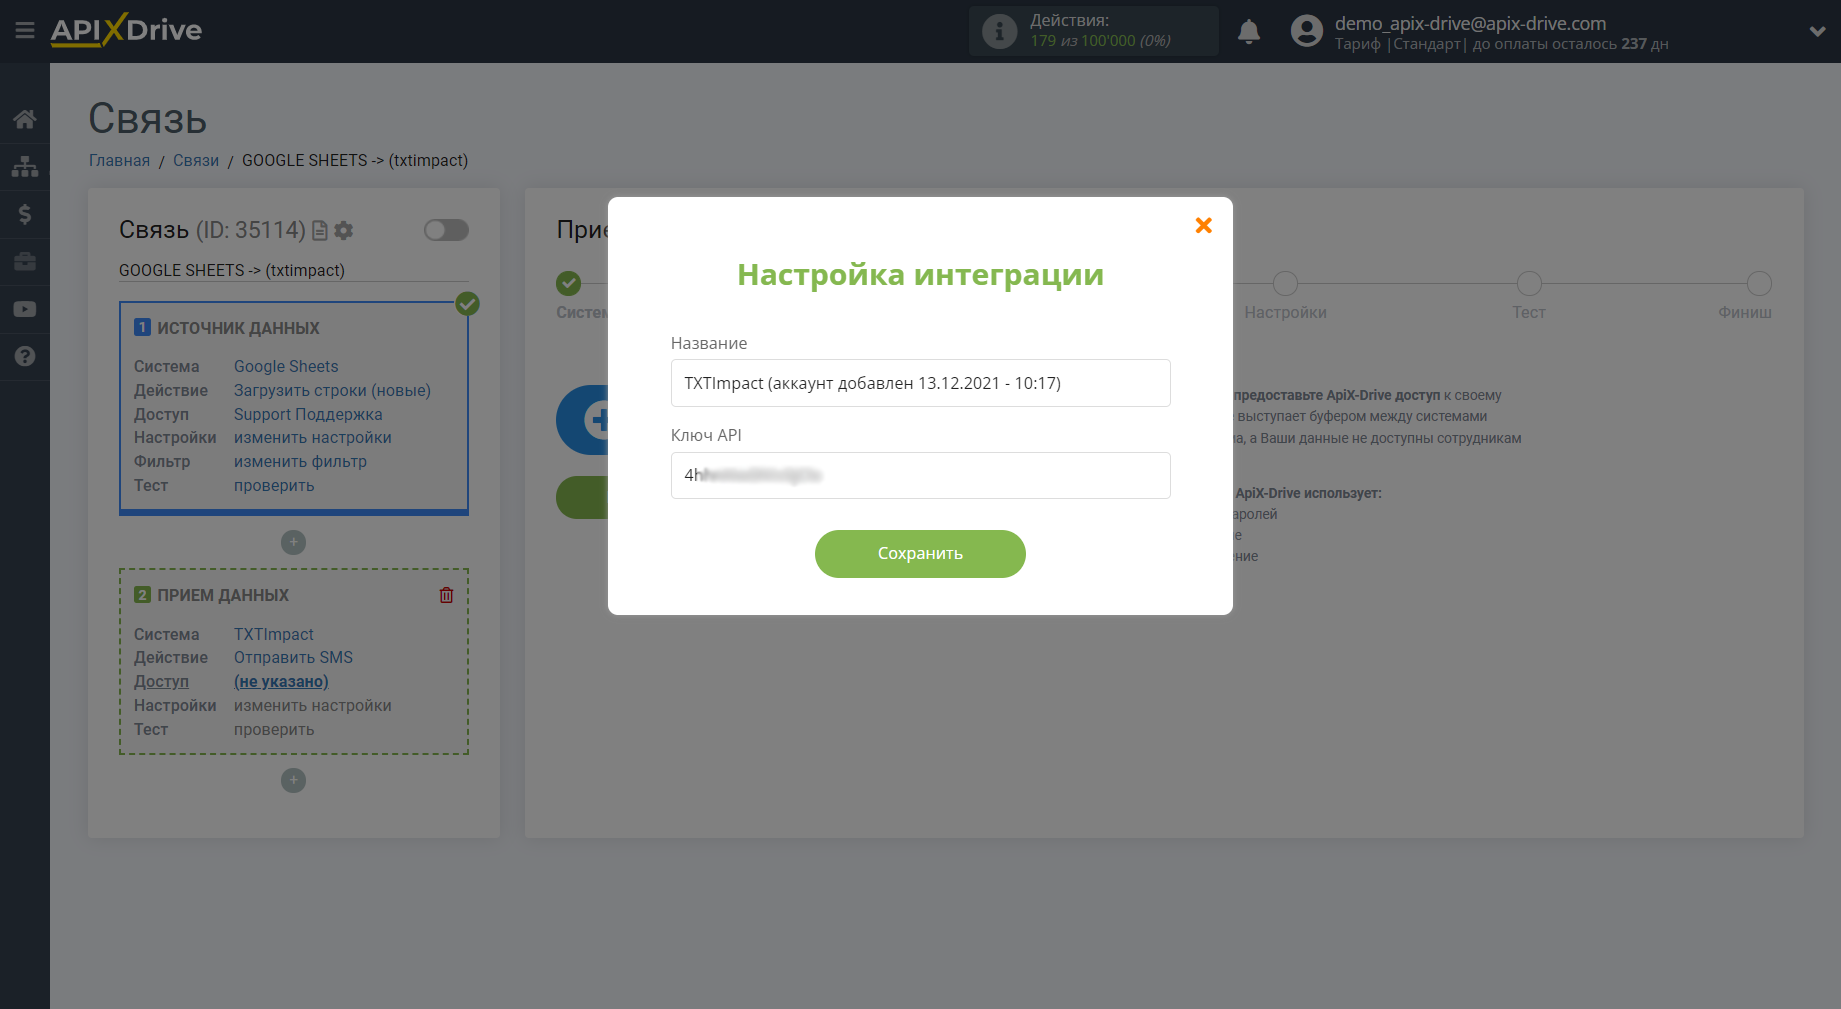The height and width of the screenshot is (1009, 1841).
Task: Open the Support Поддержка access link
Action: pos(308,415)
